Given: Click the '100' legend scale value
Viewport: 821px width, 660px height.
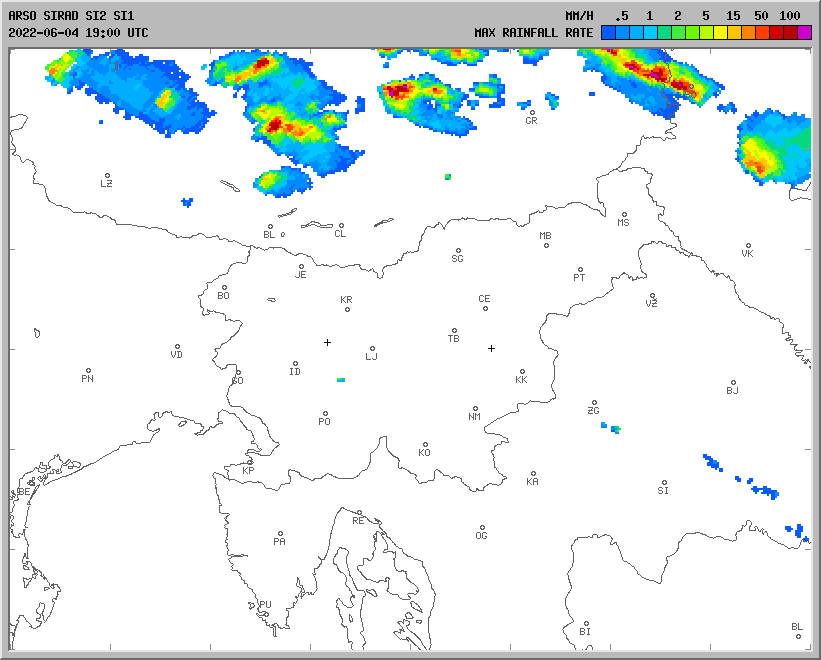Looking at the screenshot, I should coord(789,16).
